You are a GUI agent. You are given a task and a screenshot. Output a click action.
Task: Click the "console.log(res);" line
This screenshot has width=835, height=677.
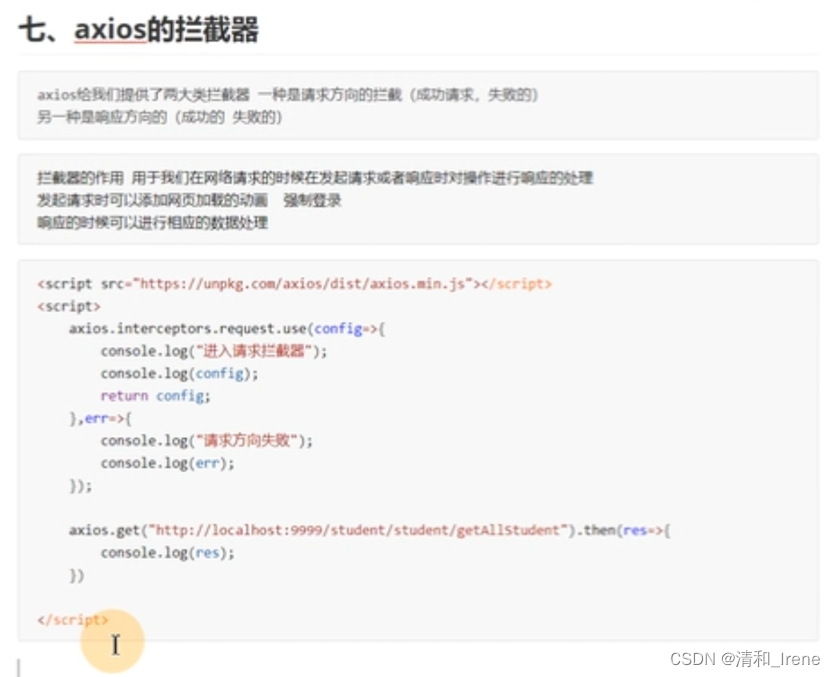click(x=168, y=553)
